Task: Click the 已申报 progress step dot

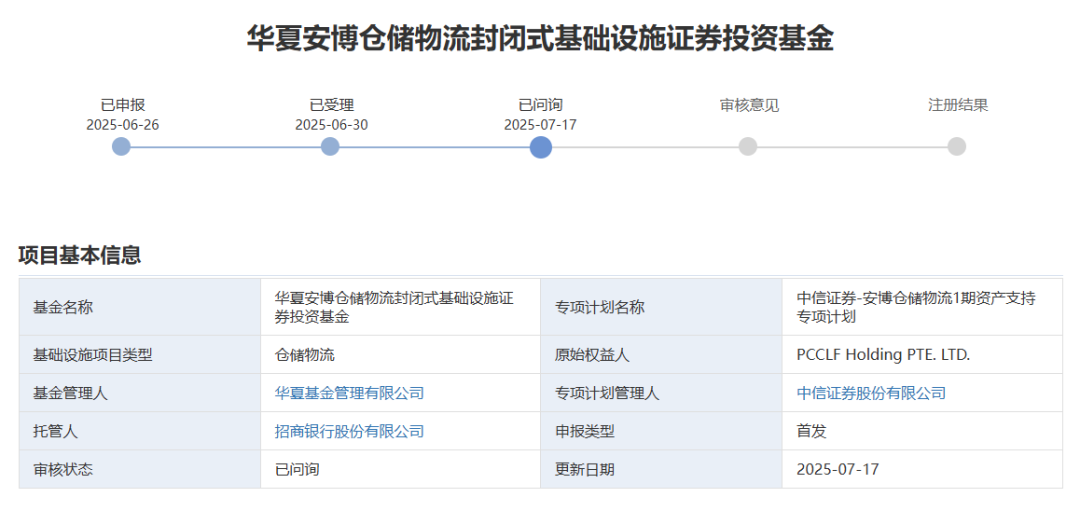Action: click(121, 147)
